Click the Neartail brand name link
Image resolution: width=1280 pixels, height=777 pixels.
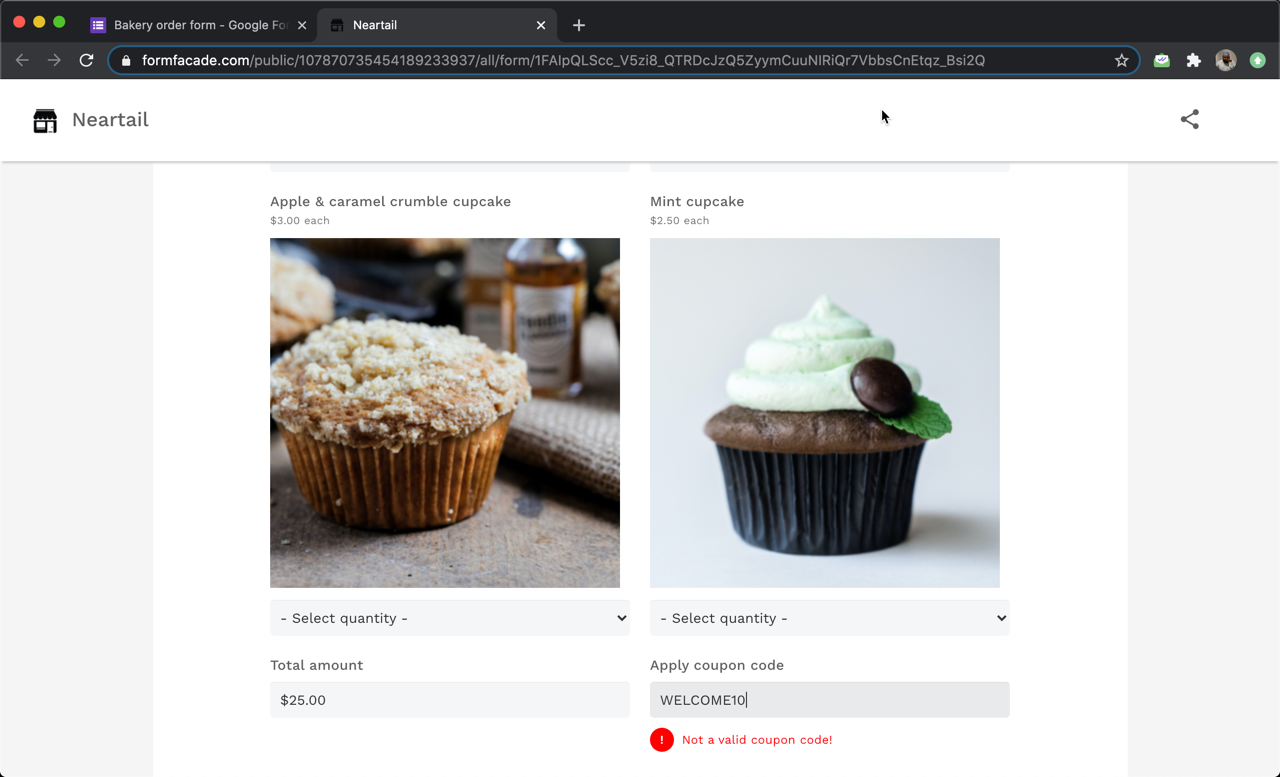[x=110, y=120]
